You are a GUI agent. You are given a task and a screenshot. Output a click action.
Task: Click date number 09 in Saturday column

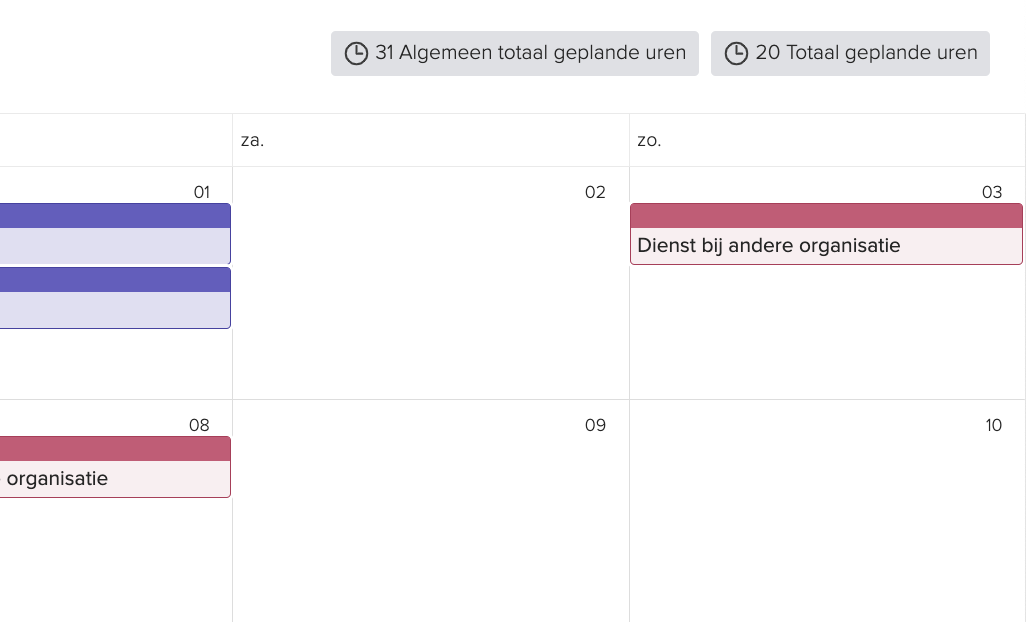click(595, 425)
